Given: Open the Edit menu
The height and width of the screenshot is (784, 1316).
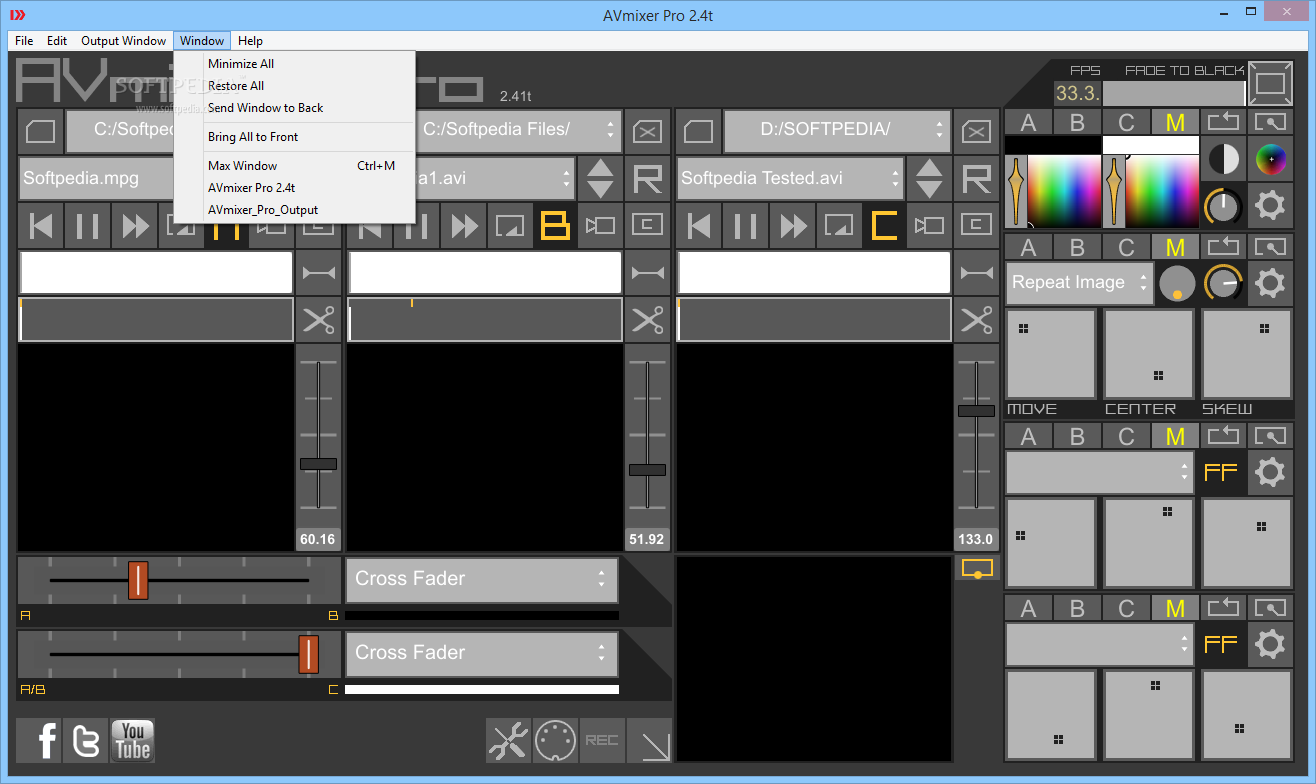Looking at the screenshot, I should pyautogui.click(x=57, y=41).
